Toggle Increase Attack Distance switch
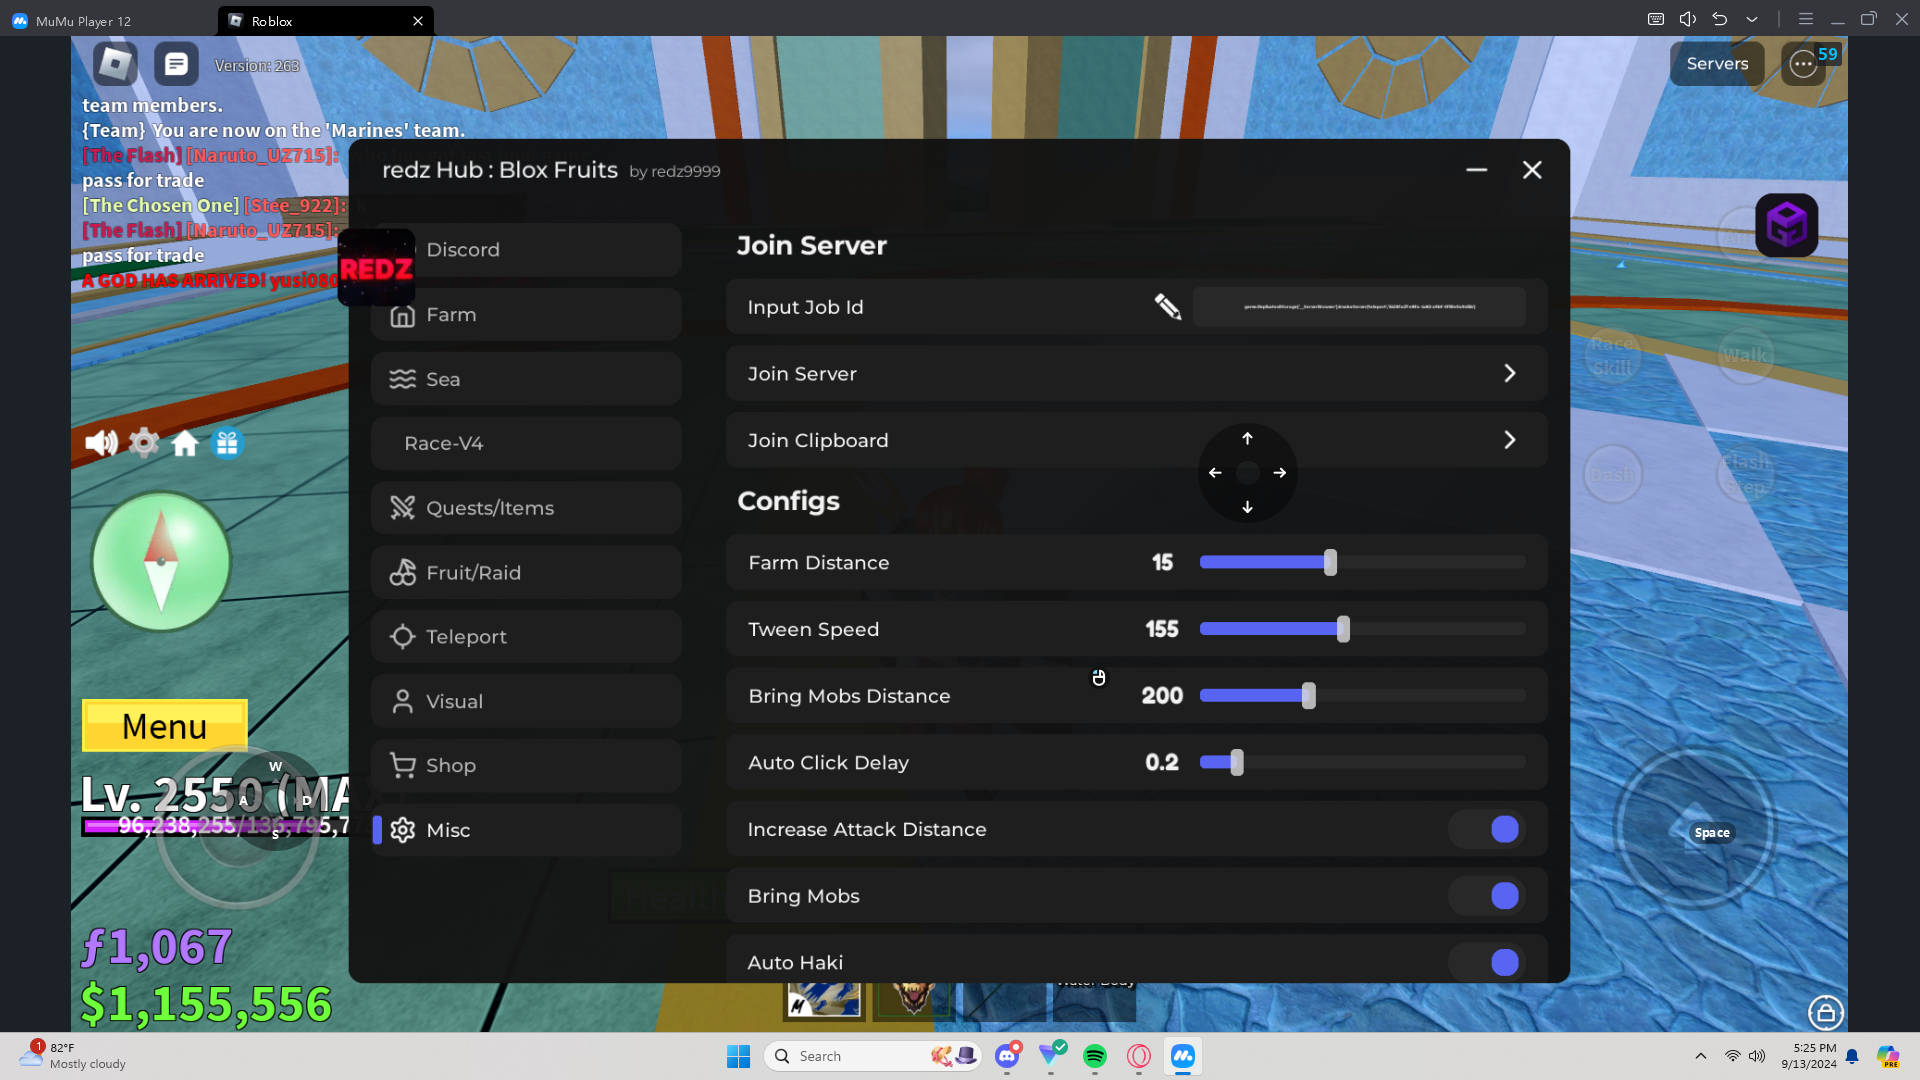The height and width of the screenshot is (1080, 1920). [x=1486, y=829]
